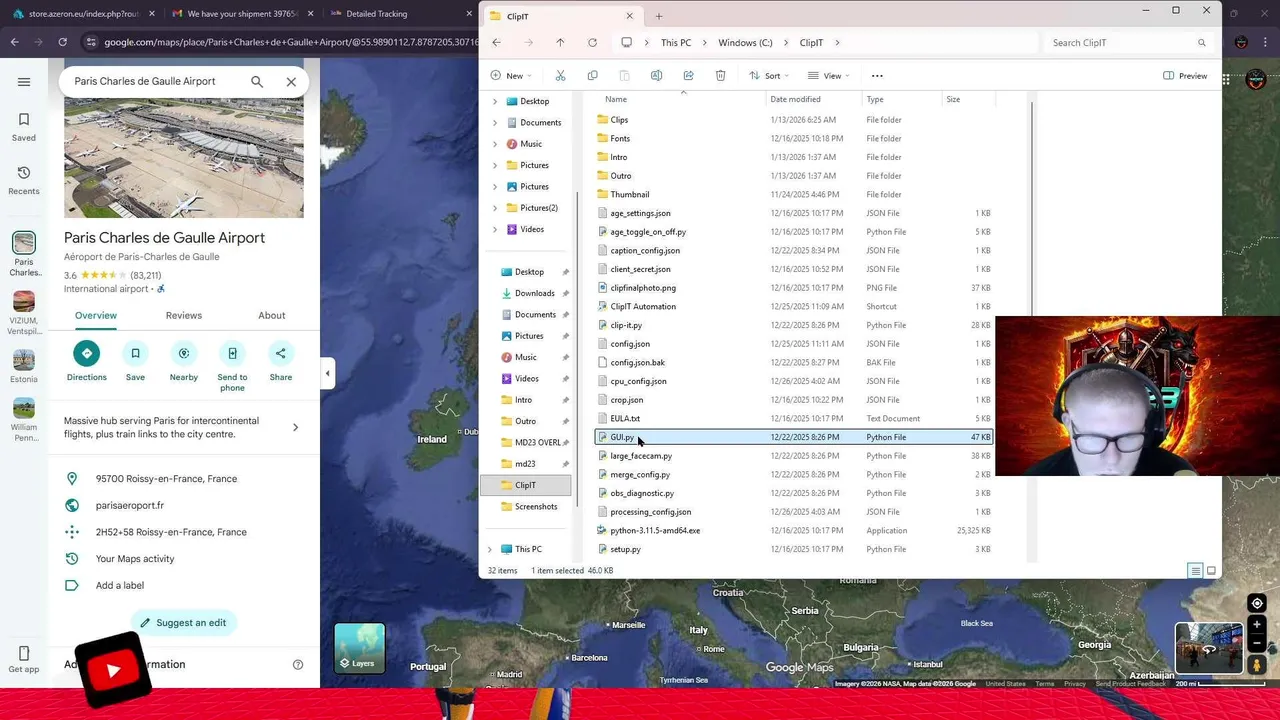The height and width of the screenshot is (720, 1280).
Task: Click the Copy icon in Explorer toolbar
Action: 592,76
